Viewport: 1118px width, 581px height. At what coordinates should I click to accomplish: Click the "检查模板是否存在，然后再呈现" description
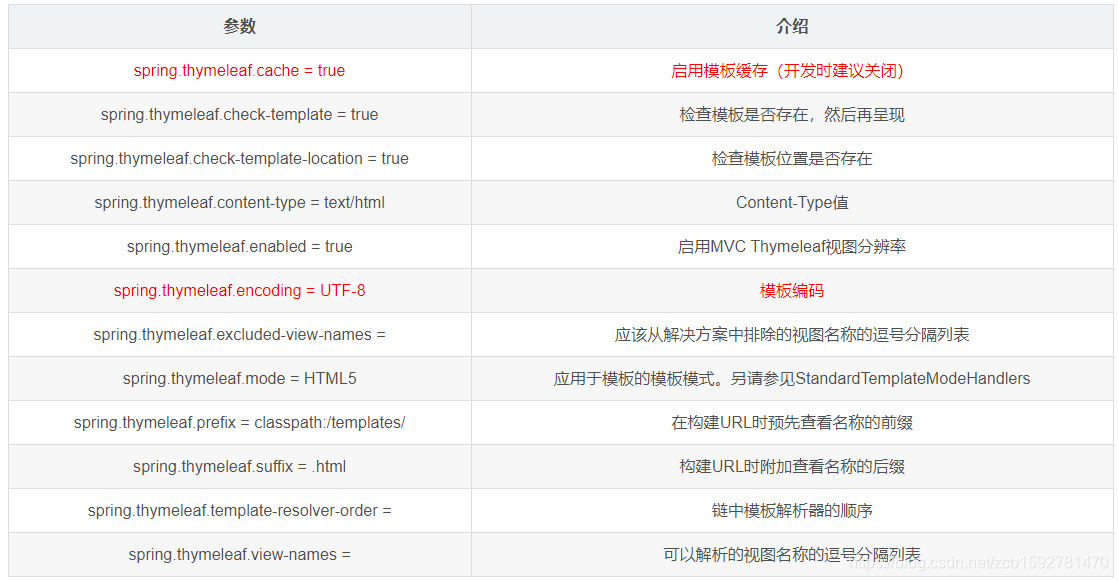tap(790, 114)
